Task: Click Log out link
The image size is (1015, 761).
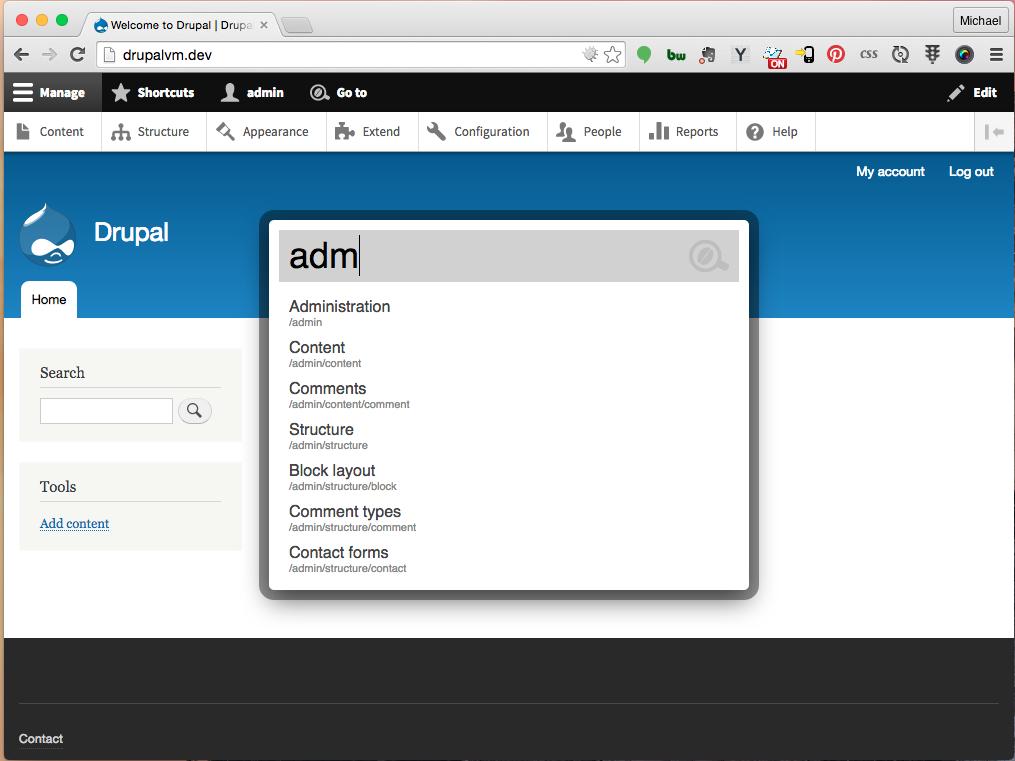Action: tap(971, 171)
